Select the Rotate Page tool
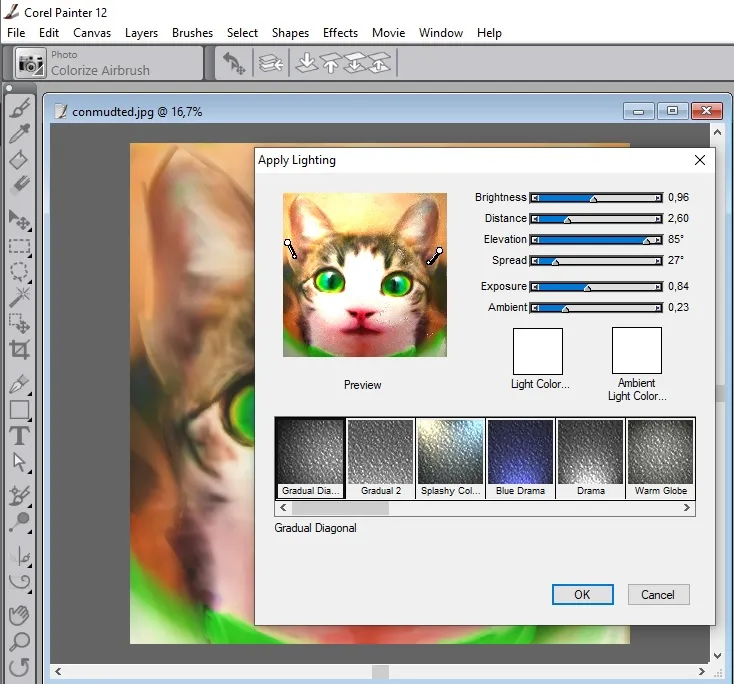This screenshot has height=684, width=734. coord(19,667)
